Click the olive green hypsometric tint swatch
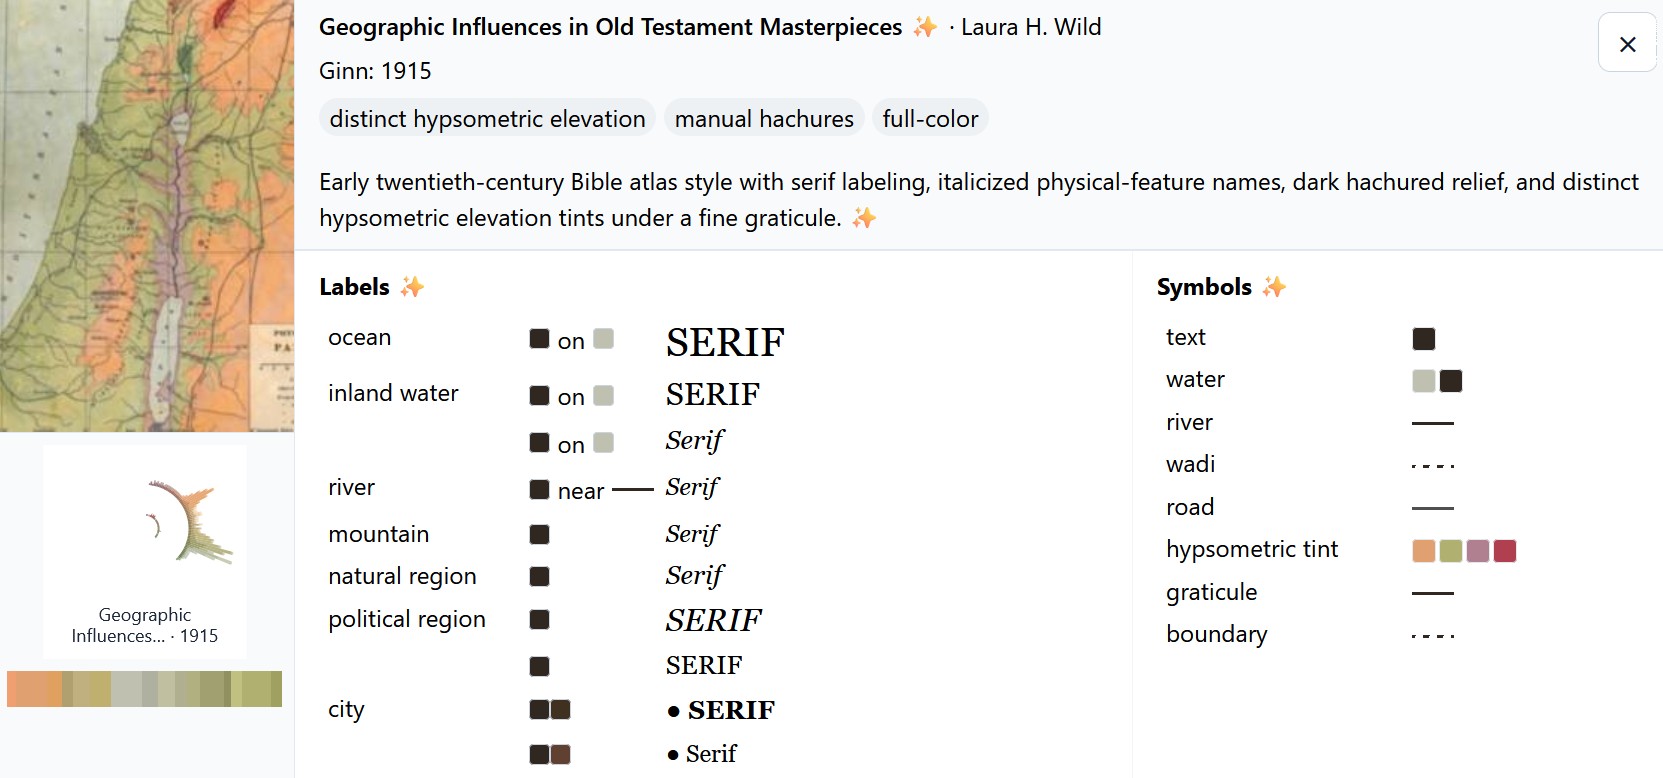Screen dimensions: 1663x778 tap(1451, 551)
